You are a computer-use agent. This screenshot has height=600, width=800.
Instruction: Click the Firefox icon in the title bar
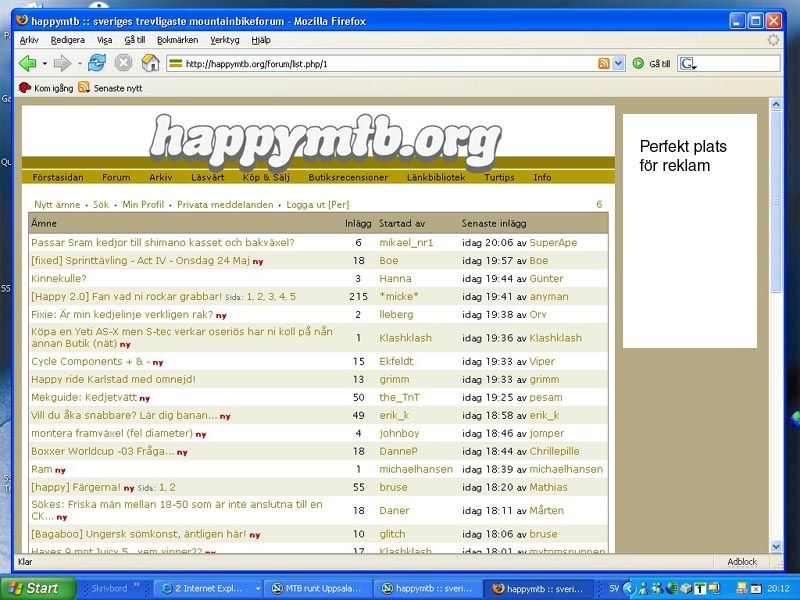tap(22, 20)
